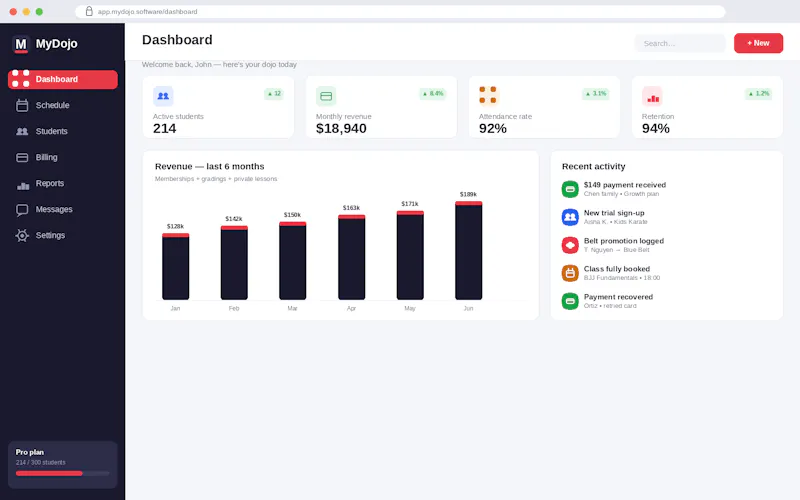Click the red + New button

point(758,43)
